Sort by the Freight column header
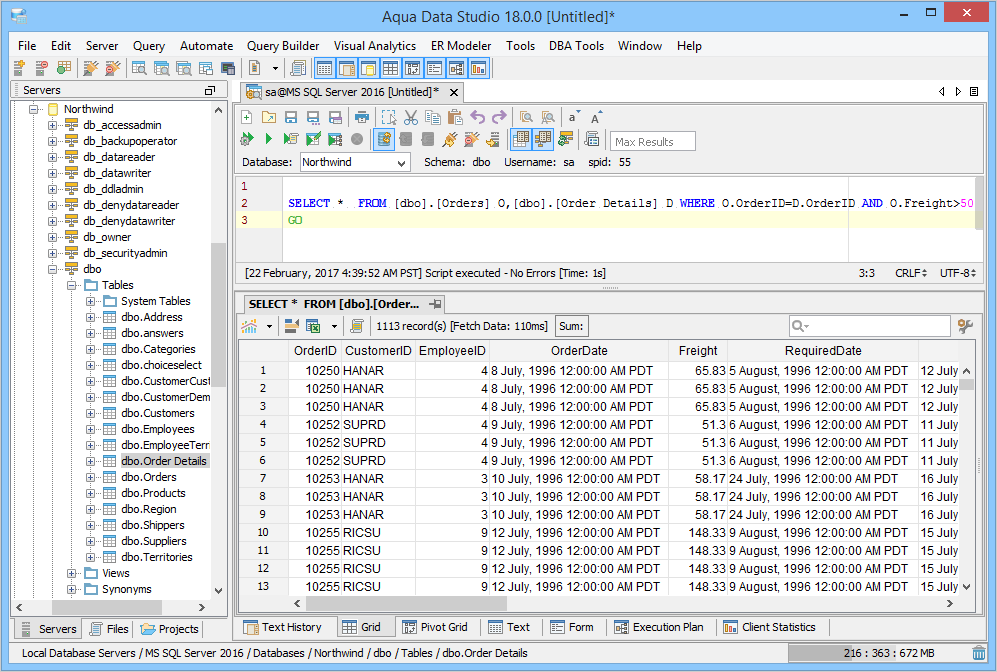 pos(697,351)
